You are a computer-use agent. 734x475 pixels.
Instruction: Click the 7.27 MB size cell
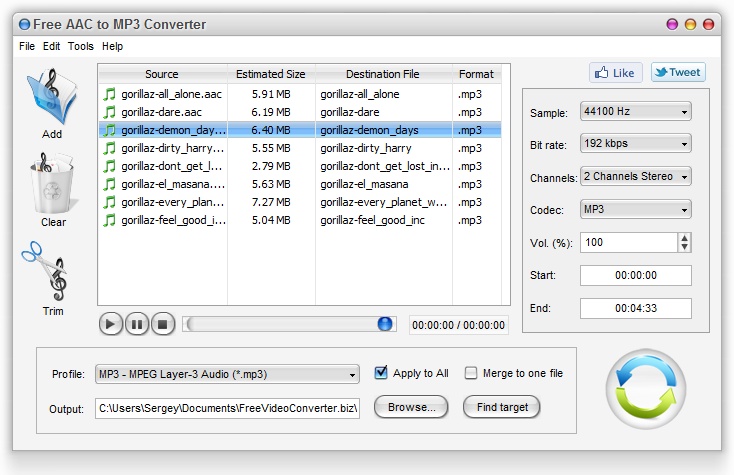(x=271, y=202)
